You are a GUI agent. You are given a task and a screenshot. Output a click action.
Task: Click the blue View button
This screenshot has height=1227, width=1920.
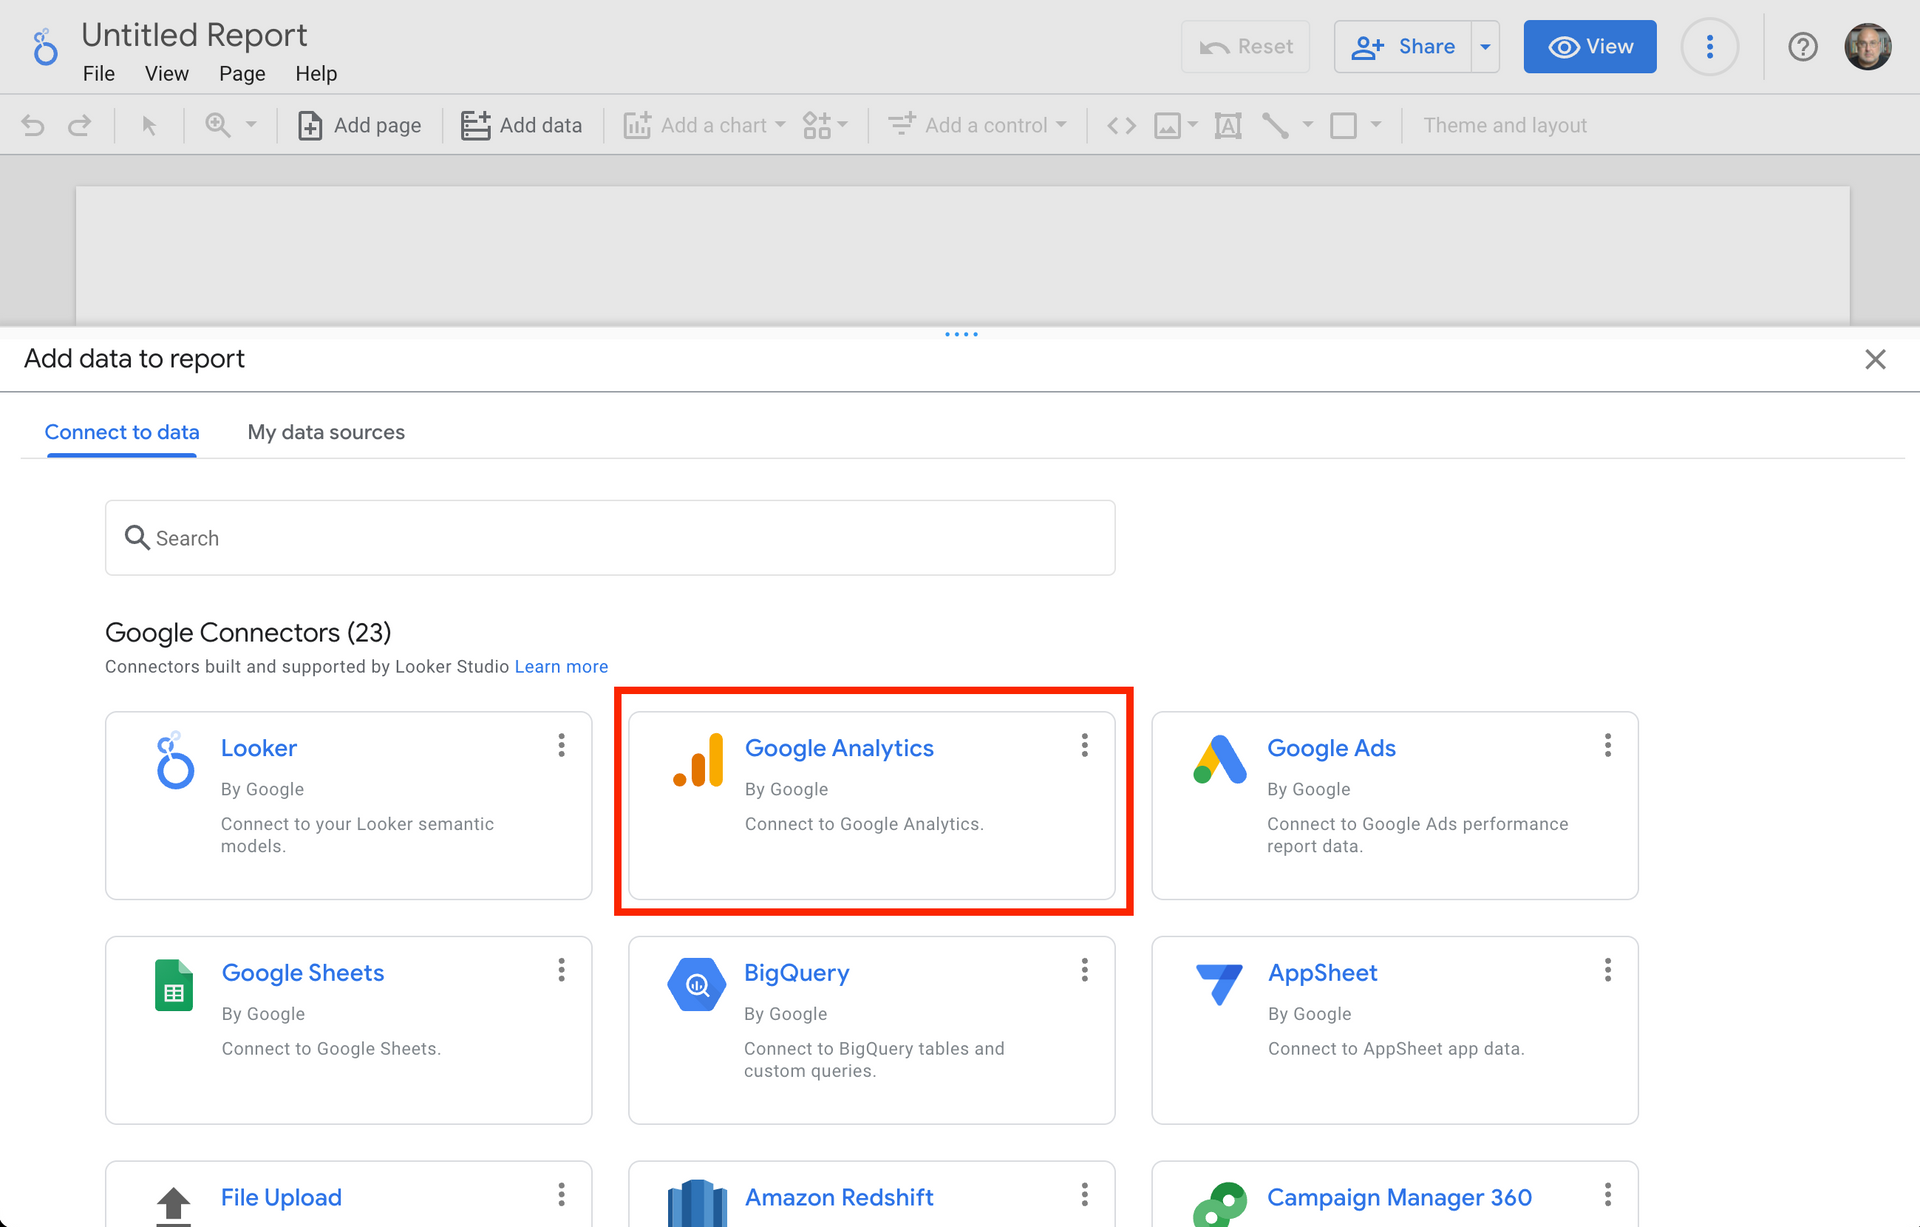tap(1590, 47)
